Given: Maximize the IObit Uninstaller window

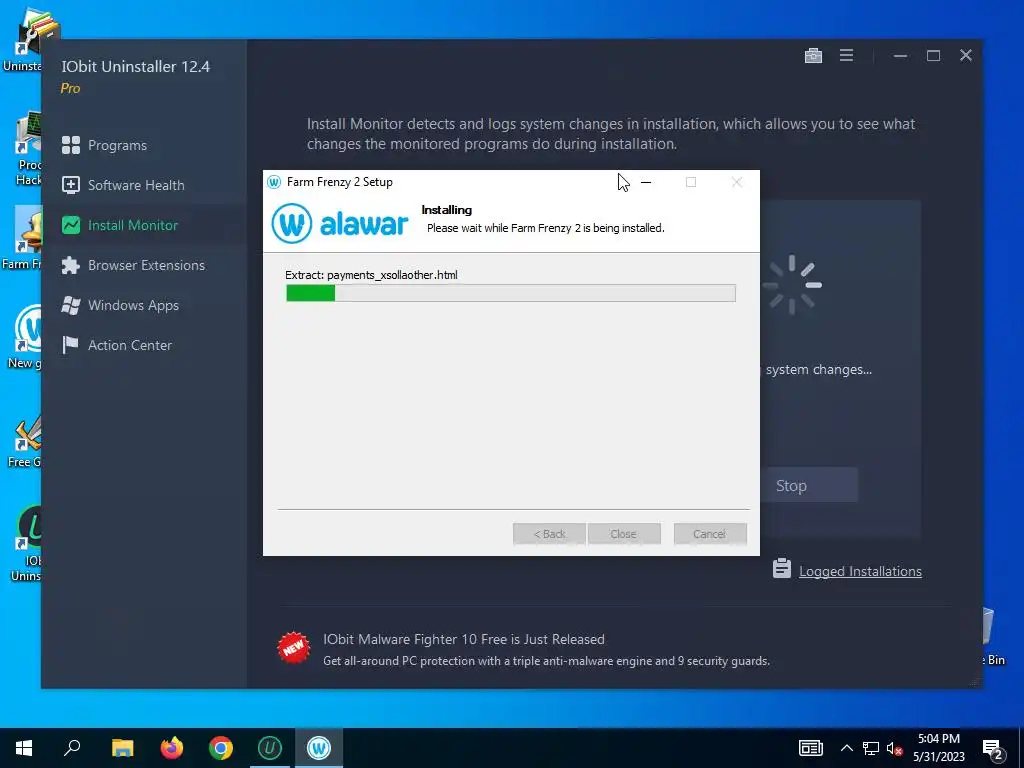Looking at the screenshot, I should click(x=933, y=56).
